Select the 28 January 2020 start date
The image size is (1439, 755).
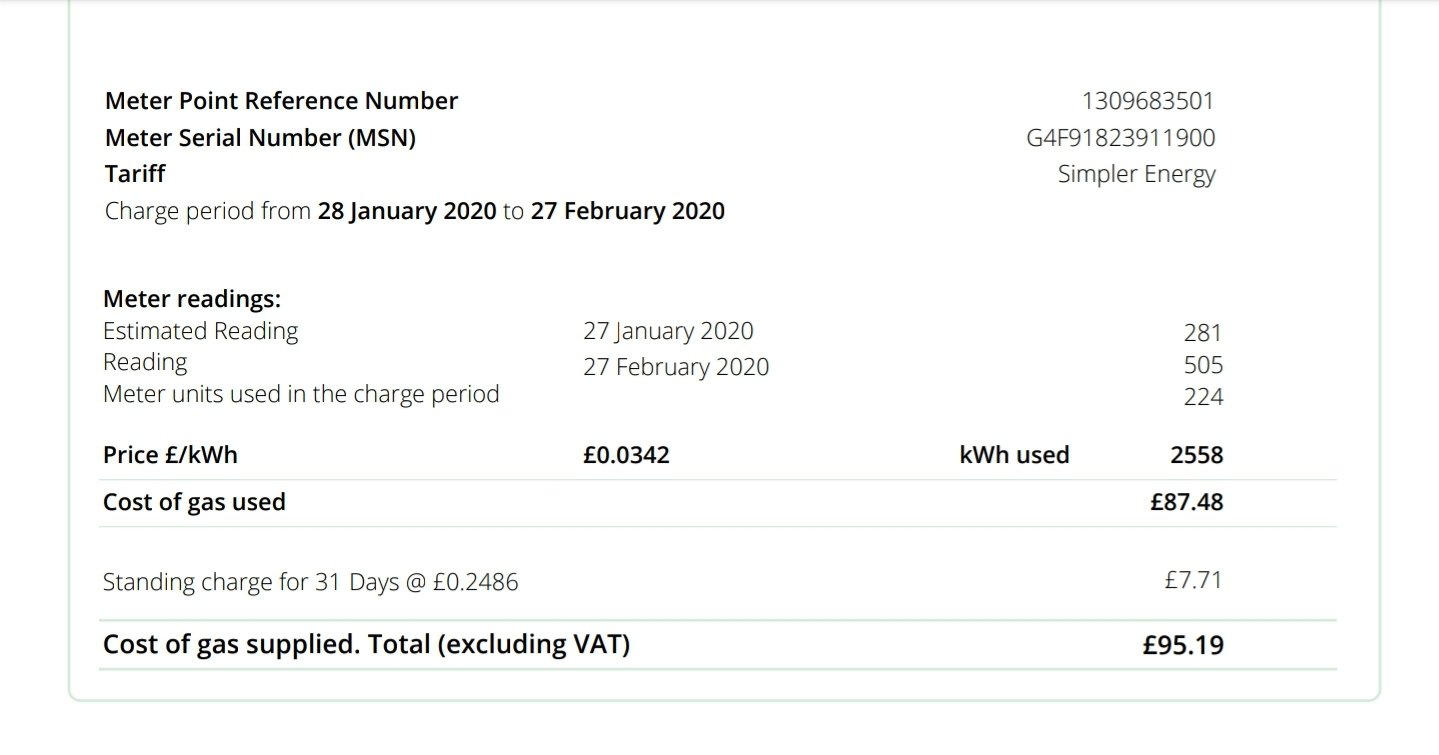(x=407, y=211)
